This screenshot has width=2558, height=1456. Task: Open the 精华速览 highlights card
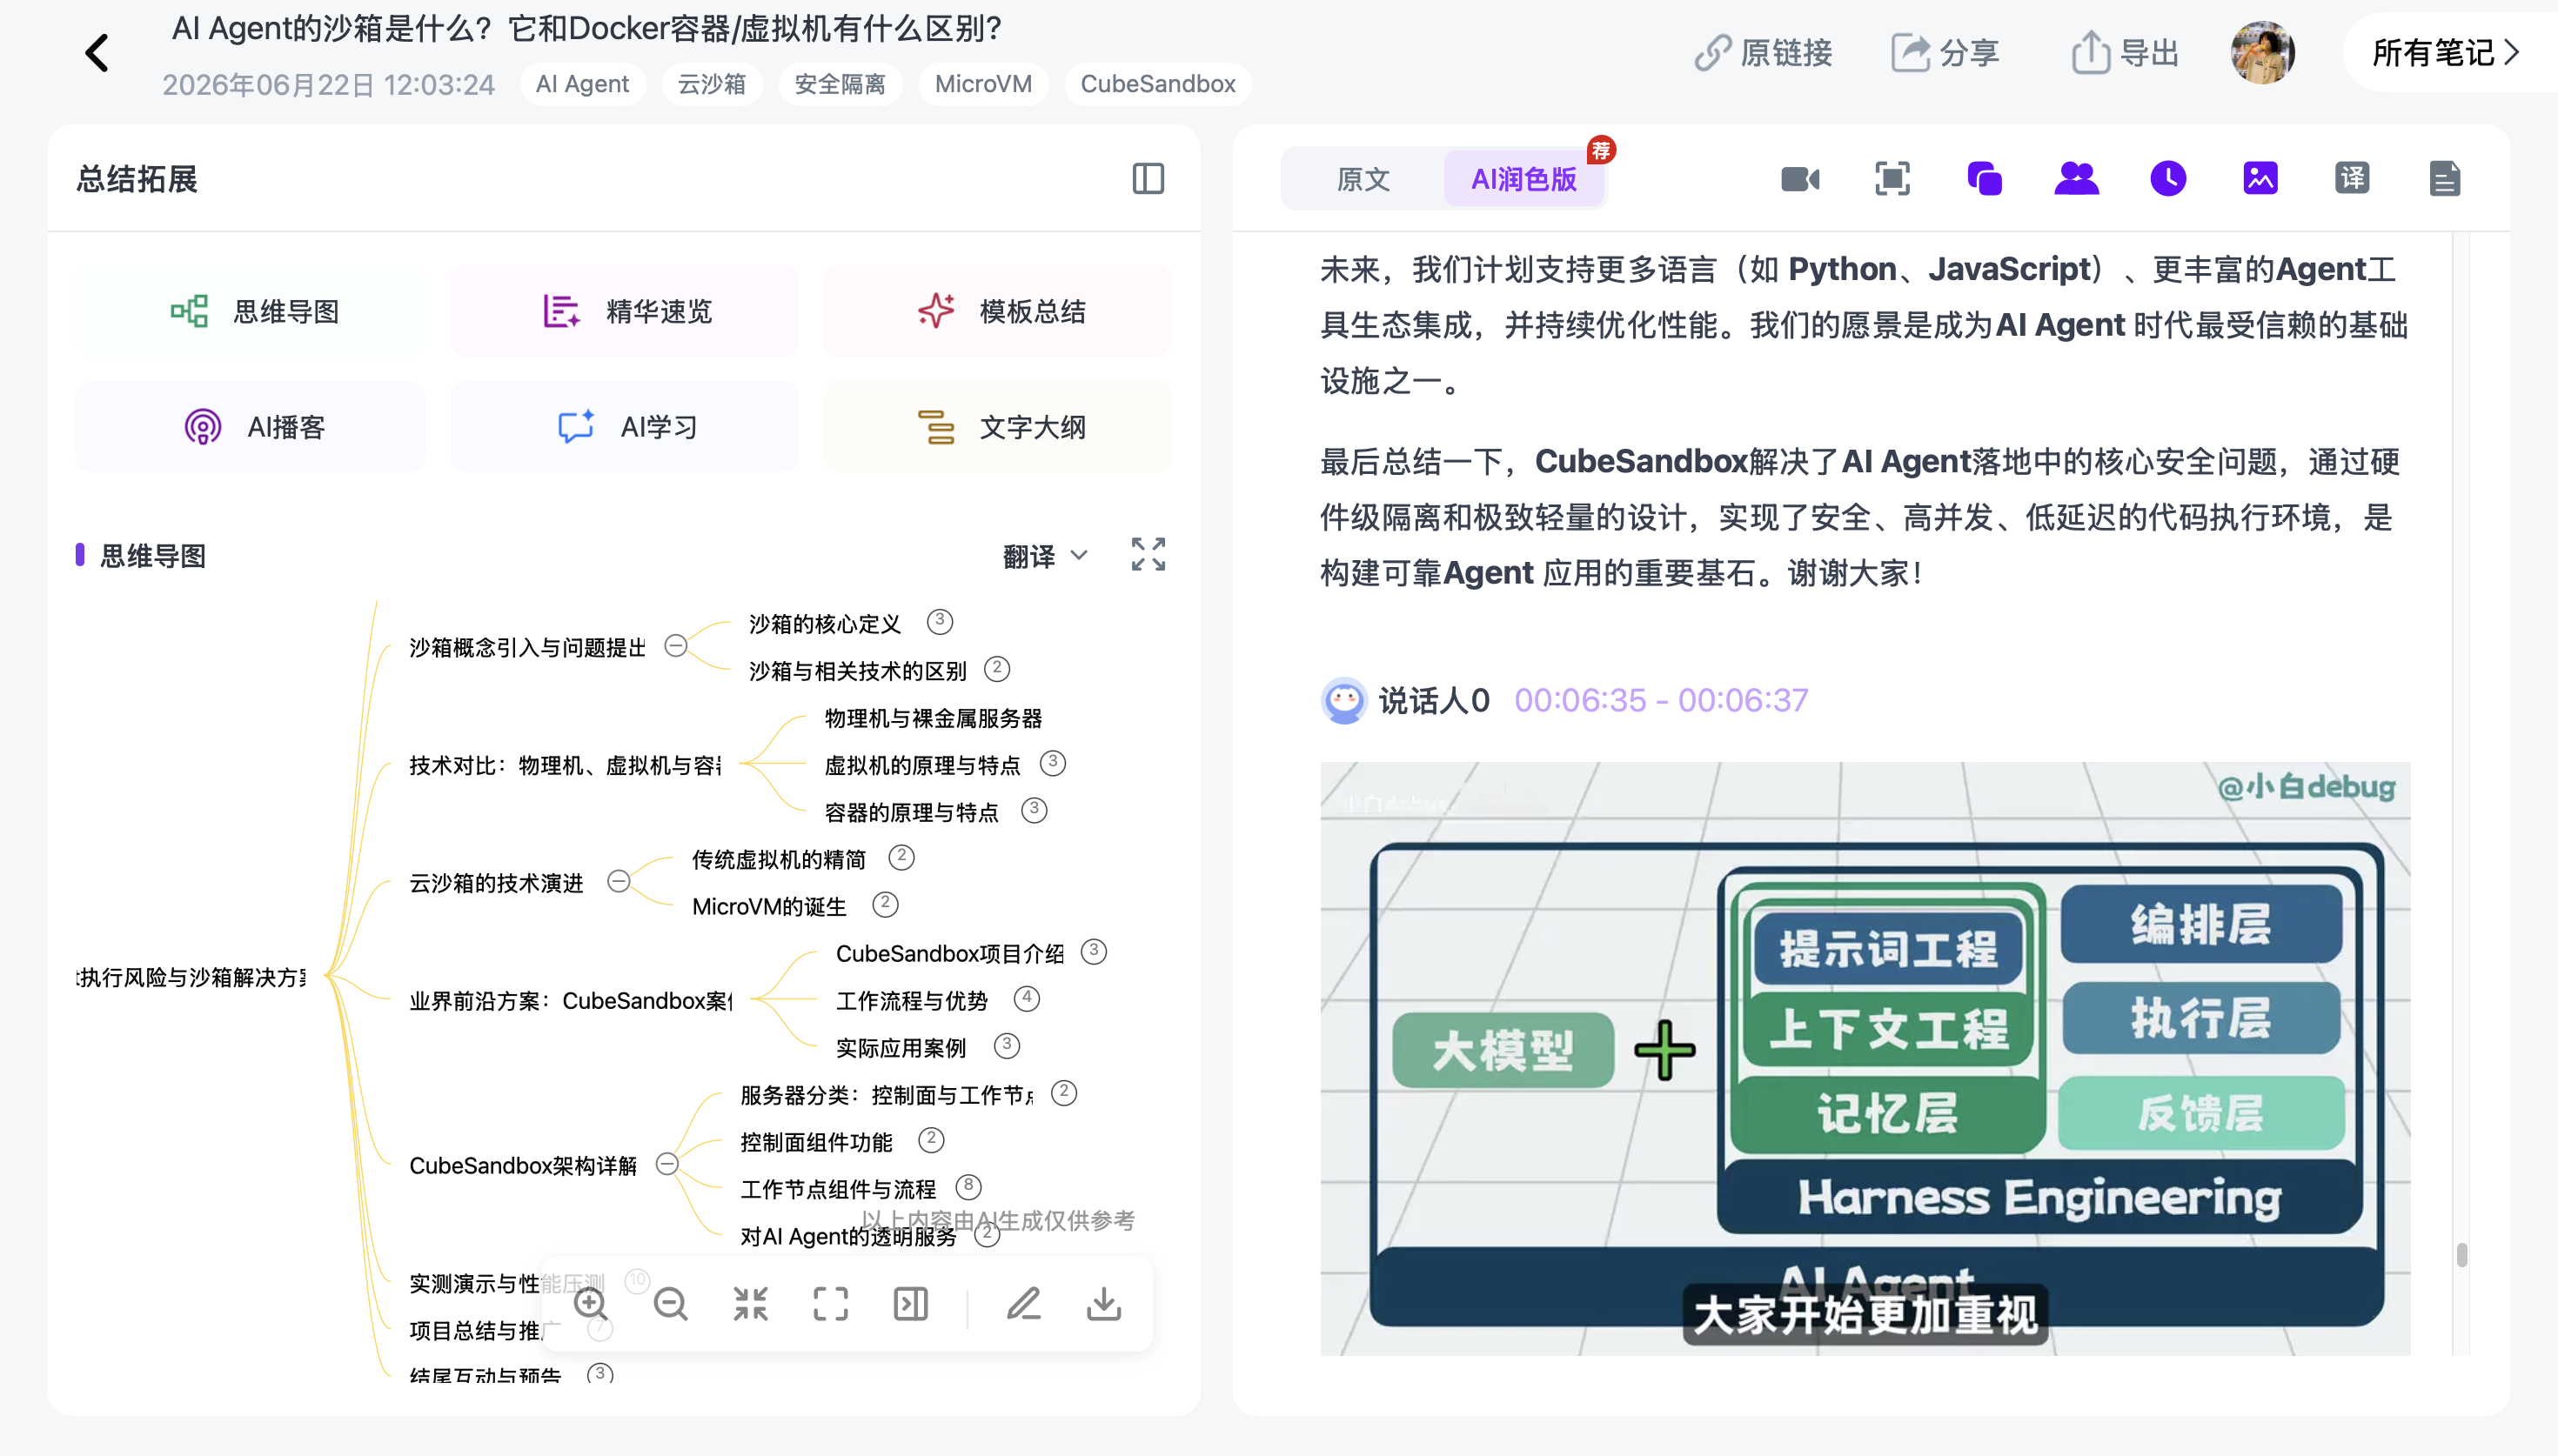point(624,311)
